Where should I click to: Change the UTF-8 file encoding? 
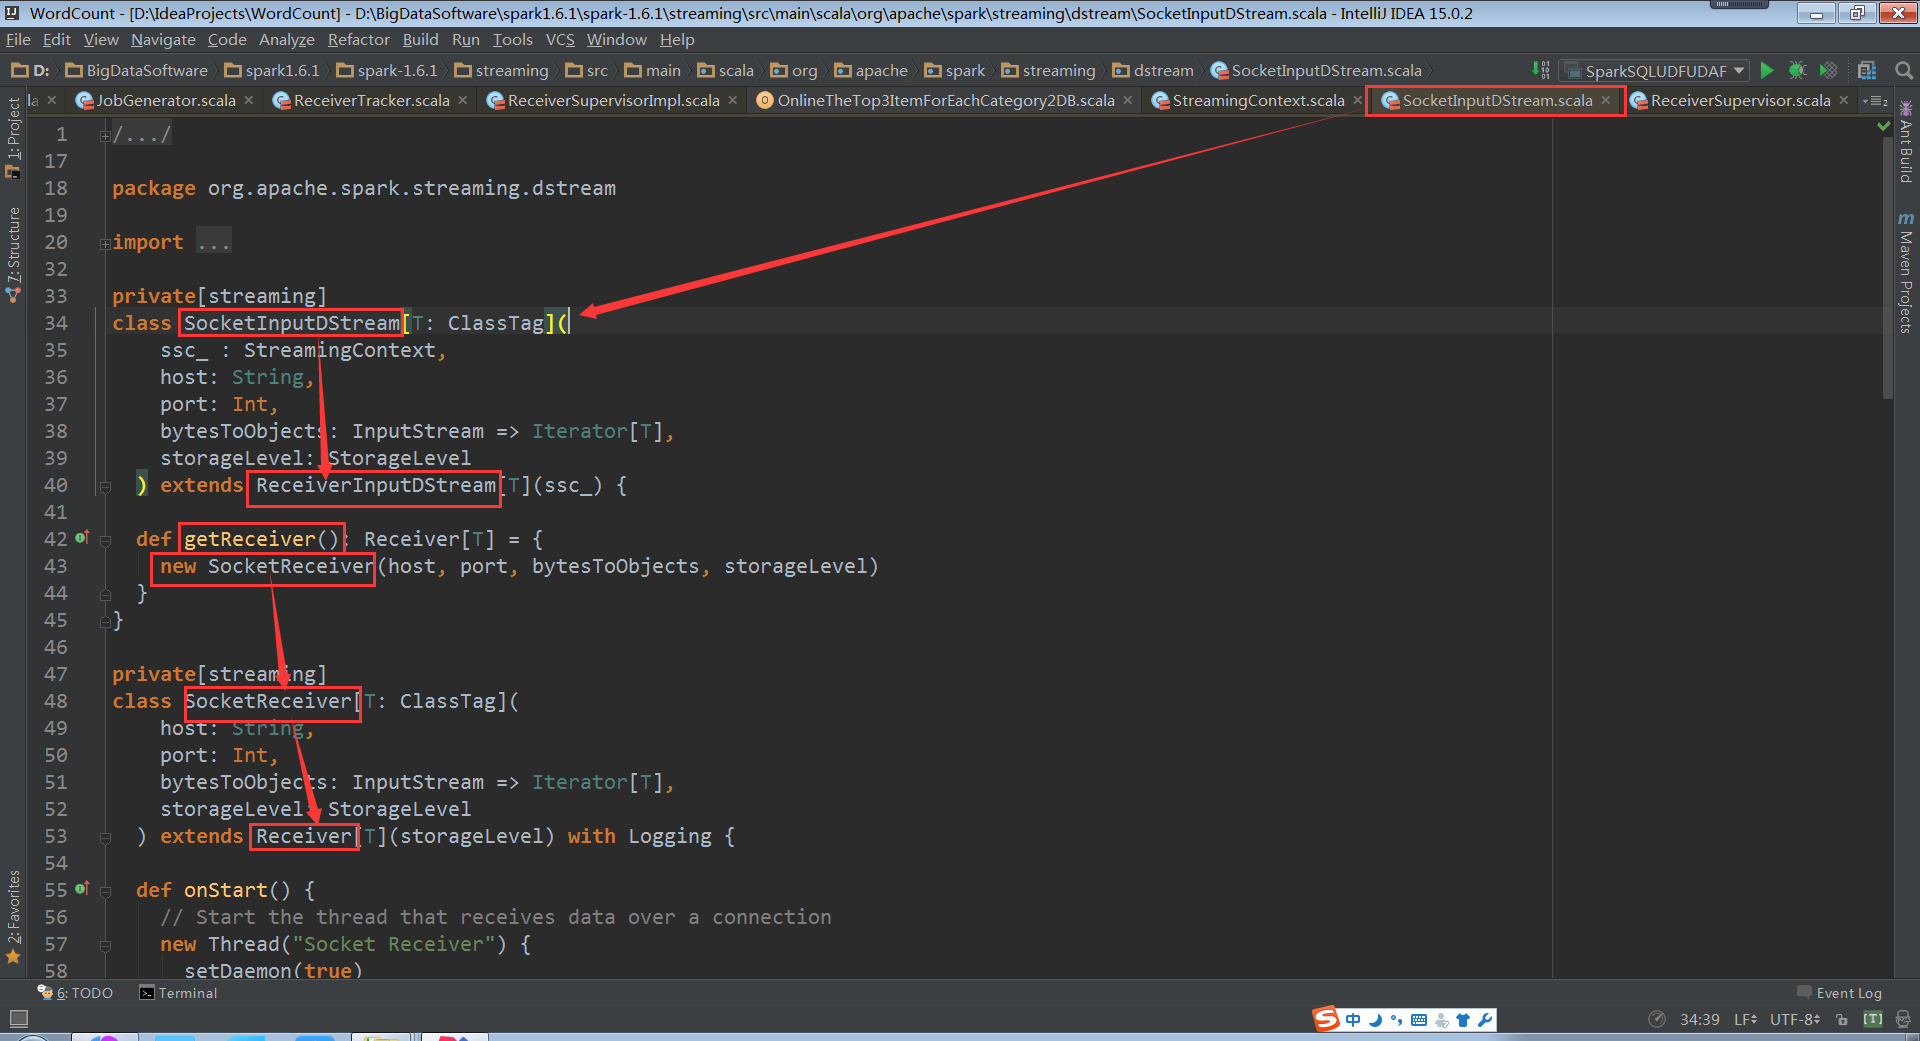click(1795, 1019)
